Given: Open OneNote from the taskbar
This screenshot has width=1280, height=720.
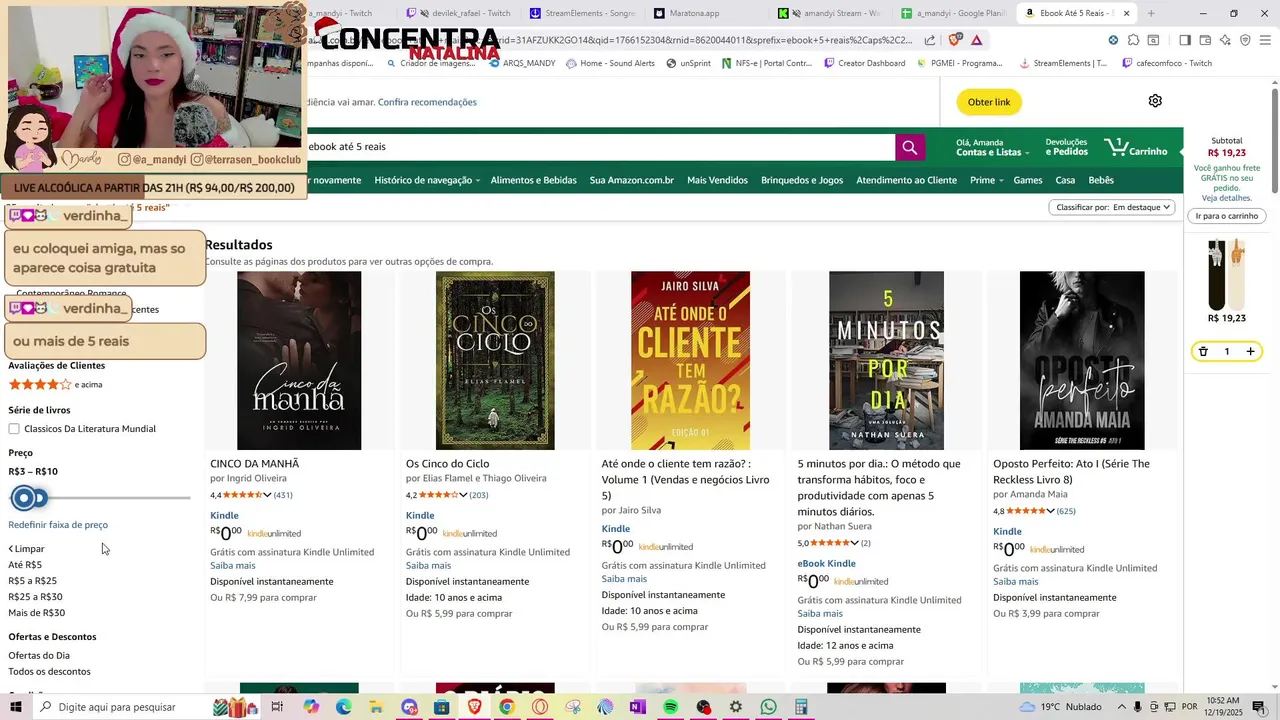Looking at the screenshot, I should (x=637, y=707).
